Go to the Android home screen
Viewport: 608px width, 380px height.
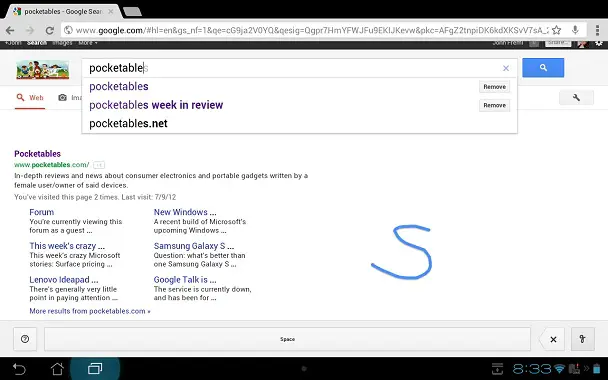[x=57, y=368]
